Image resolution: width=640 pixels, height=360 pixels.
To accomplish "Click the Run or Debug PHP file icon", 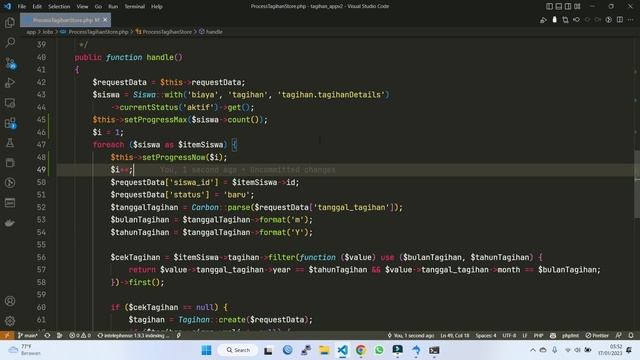I will pyautogui.click(x=543, y=20).
